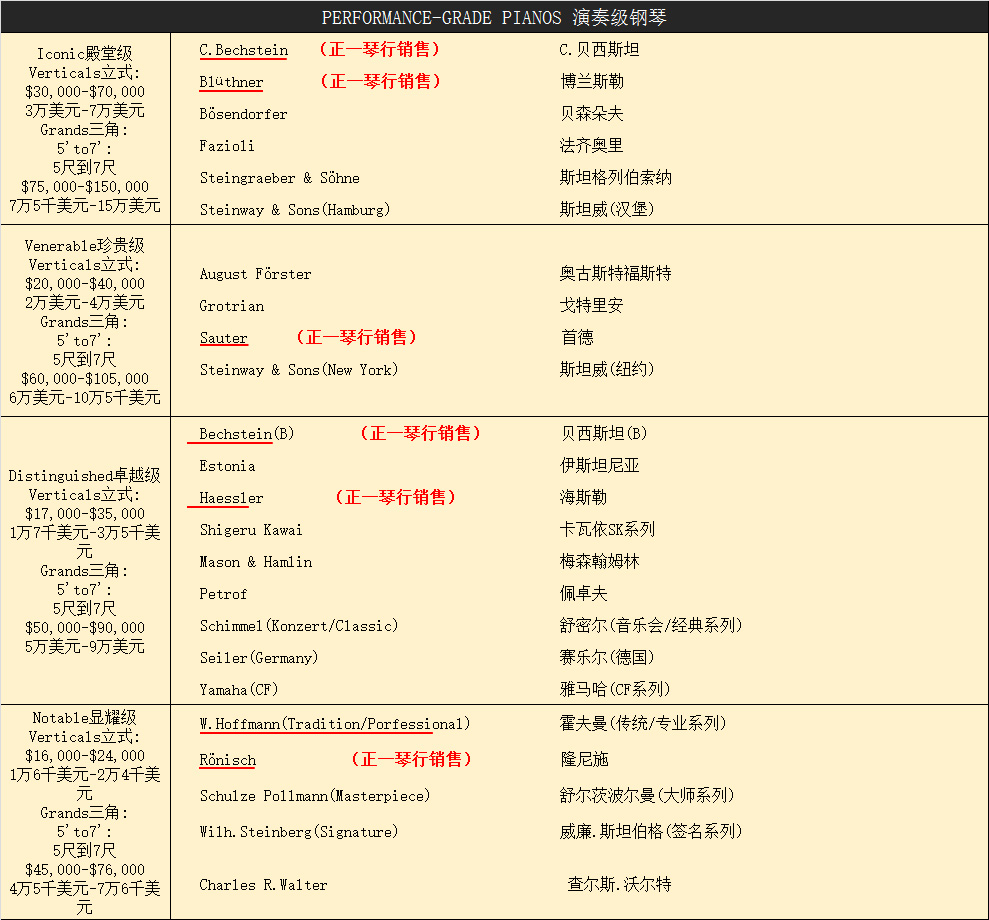This screenshot has width=989, height=920.
Task: Select the Mason & Hamlin entry
Action: [255, 562]
